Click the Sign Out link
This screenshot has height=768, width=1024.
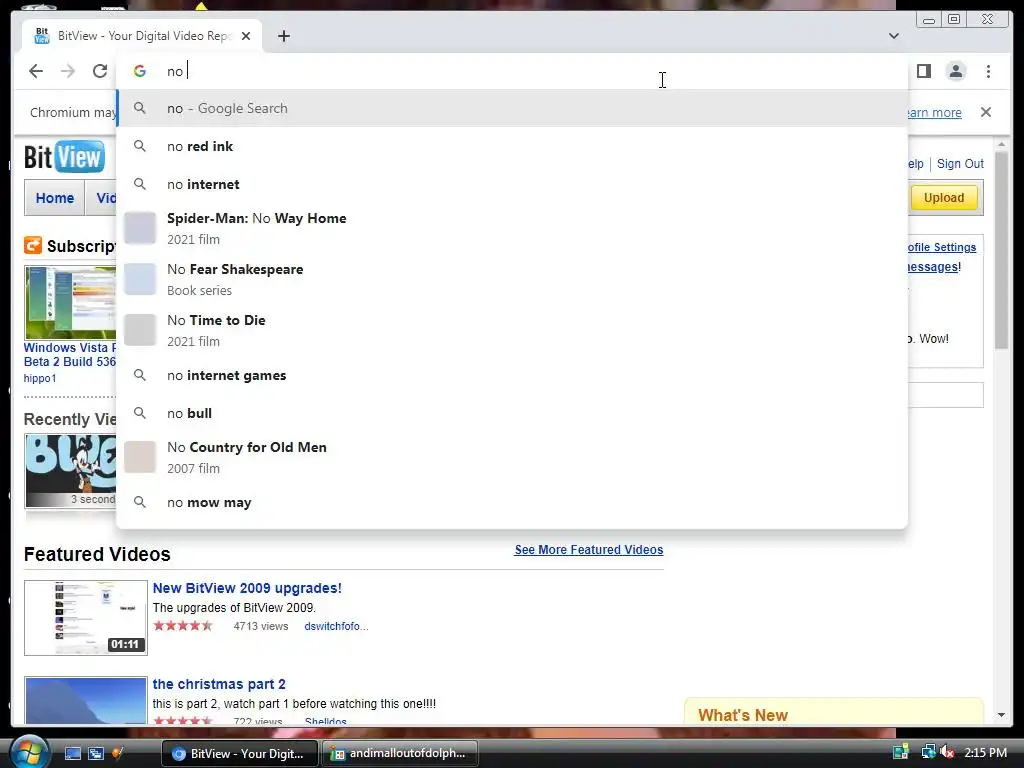click(960, 164)
